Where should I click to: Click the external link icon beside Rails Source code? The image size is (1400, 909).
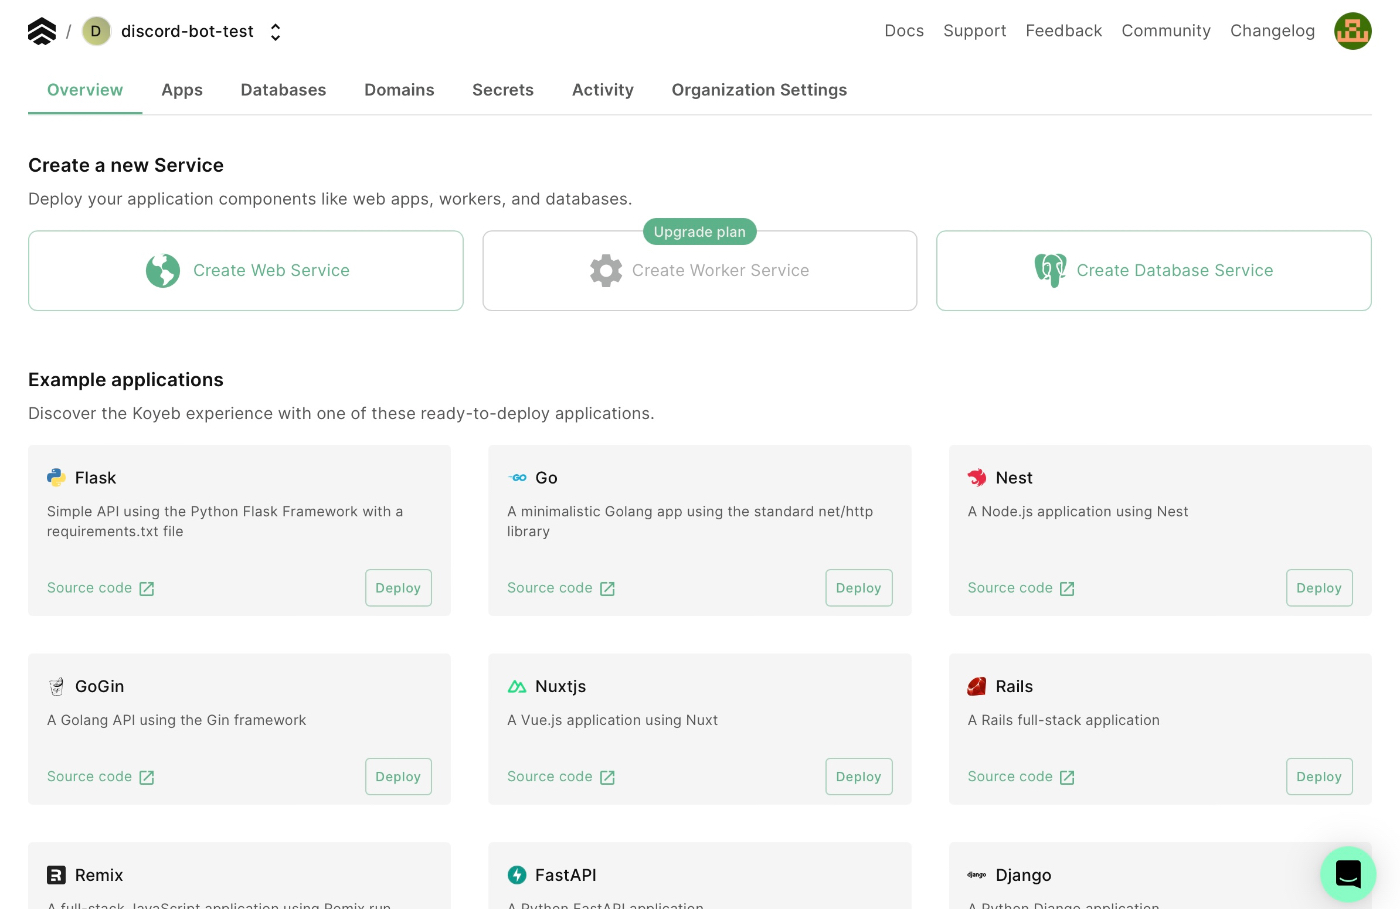tap(1067, 778)
